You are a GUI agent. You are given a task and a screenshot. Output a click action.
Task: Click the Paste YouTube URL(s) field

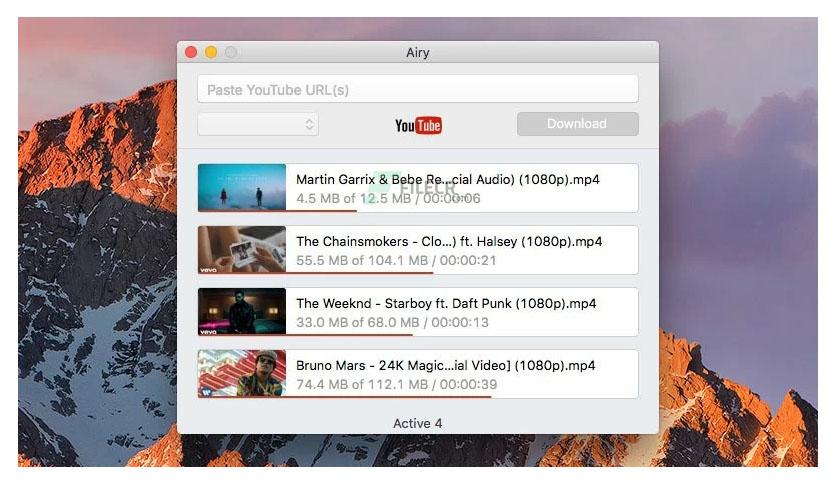(417, 89)
